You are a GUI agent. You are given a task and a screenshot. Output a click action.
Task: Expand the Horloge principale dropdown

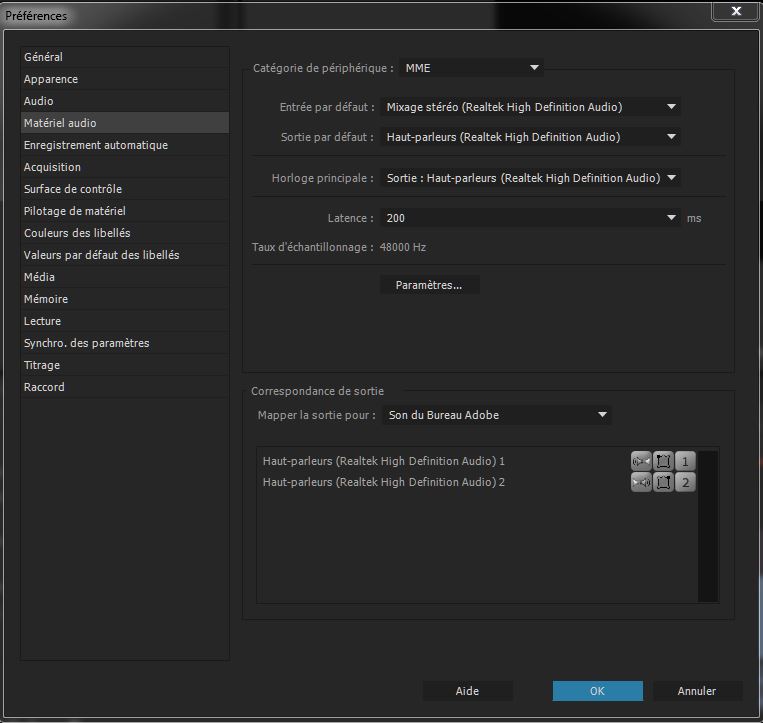[531, 178]
